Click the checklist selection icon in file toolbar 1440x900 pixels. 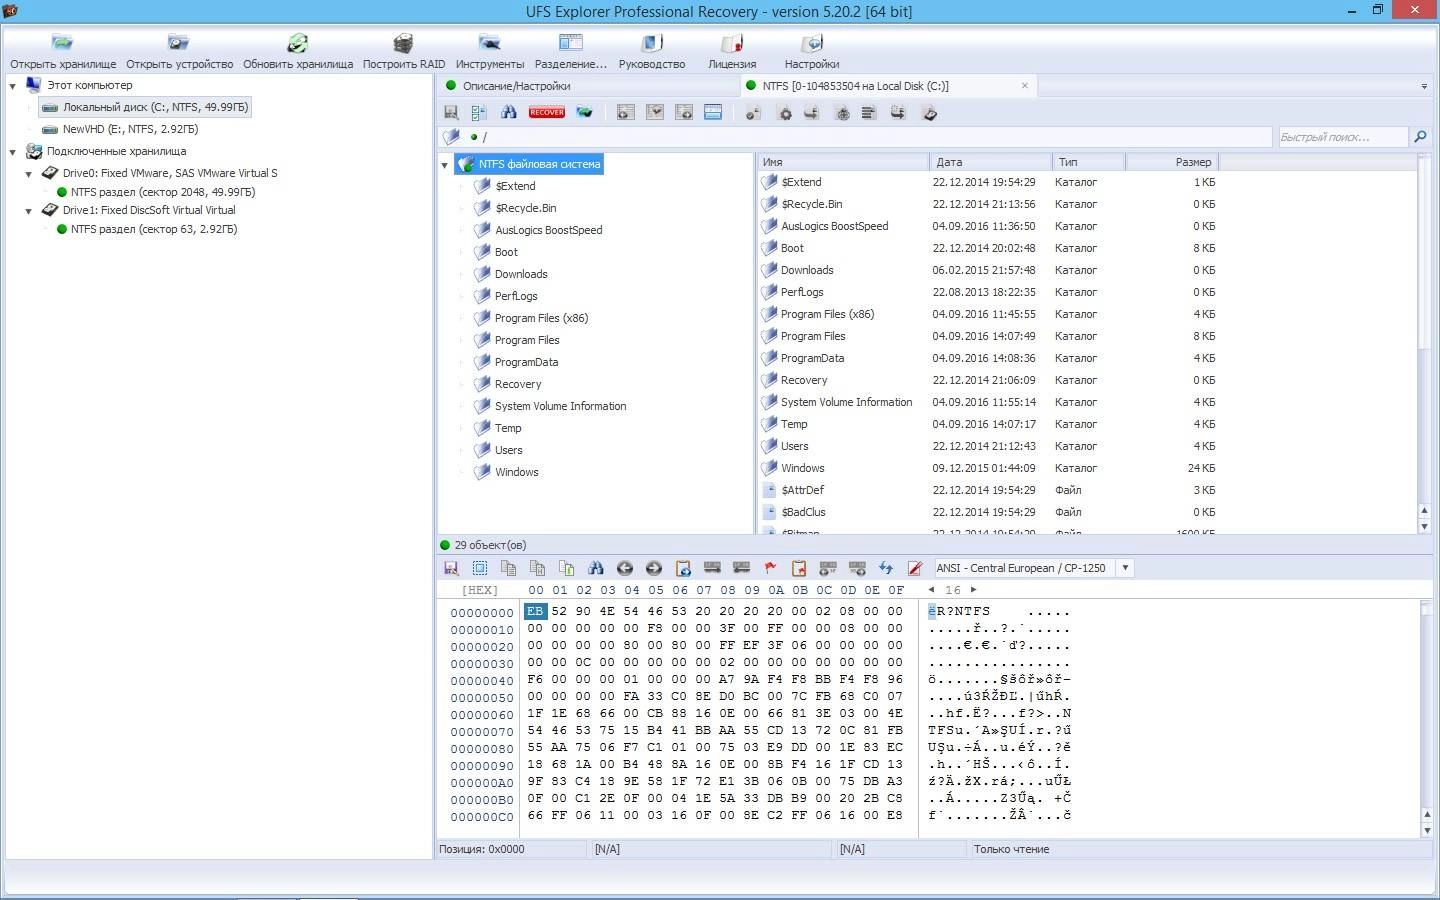click(479, 113)
